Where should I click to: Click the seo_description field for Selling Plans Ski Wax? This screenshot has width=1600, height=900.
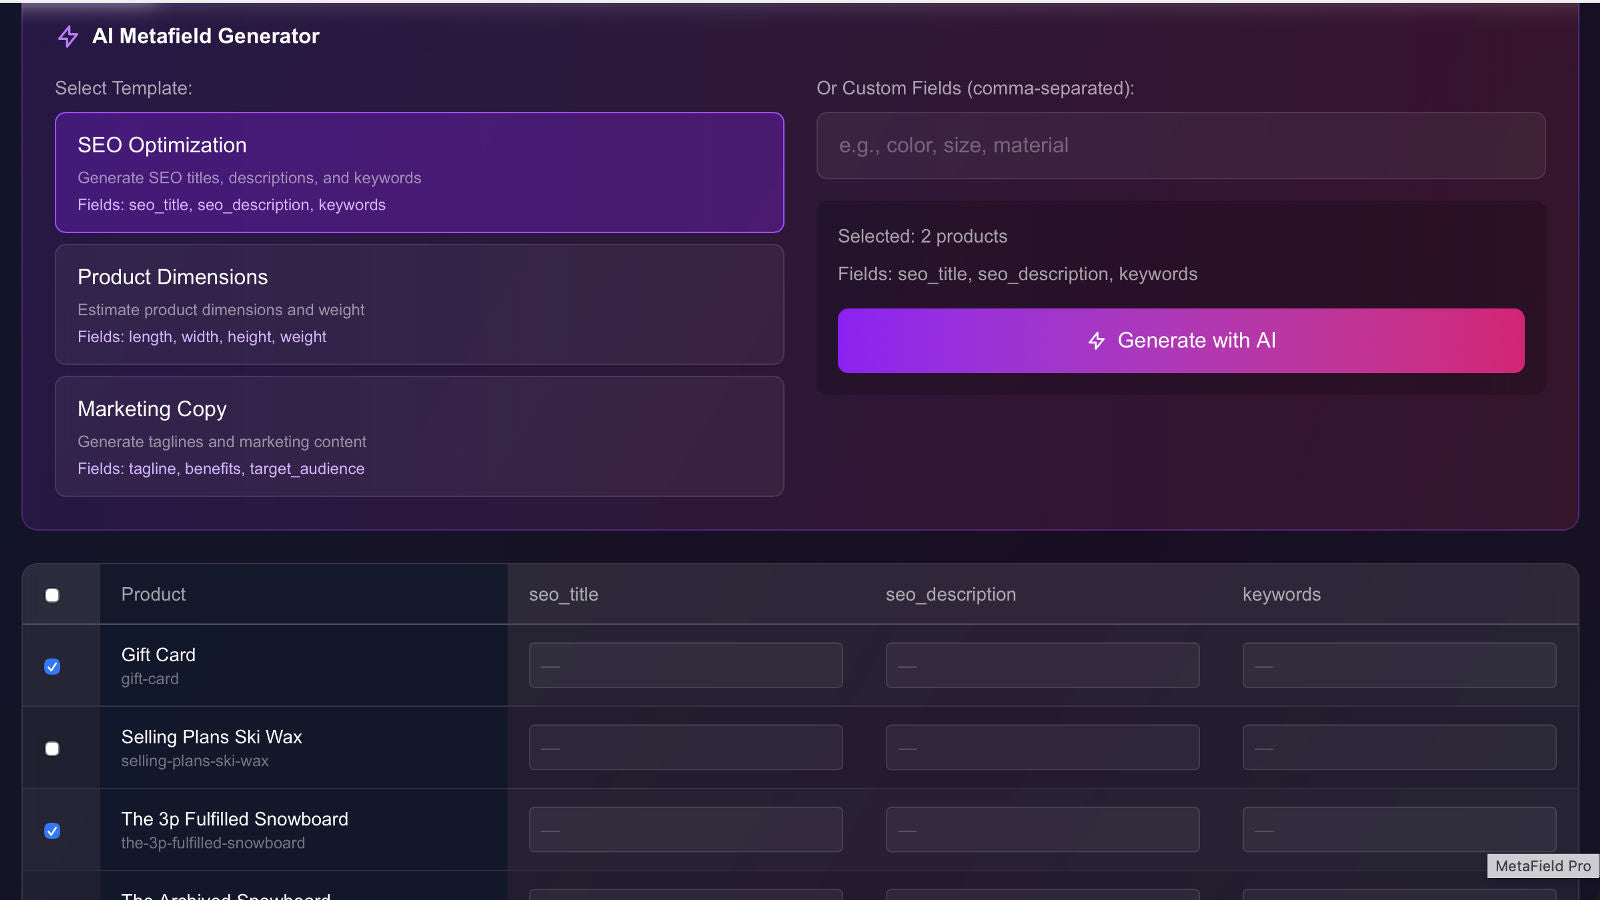pyautogui.click(x=1042, y=747)
